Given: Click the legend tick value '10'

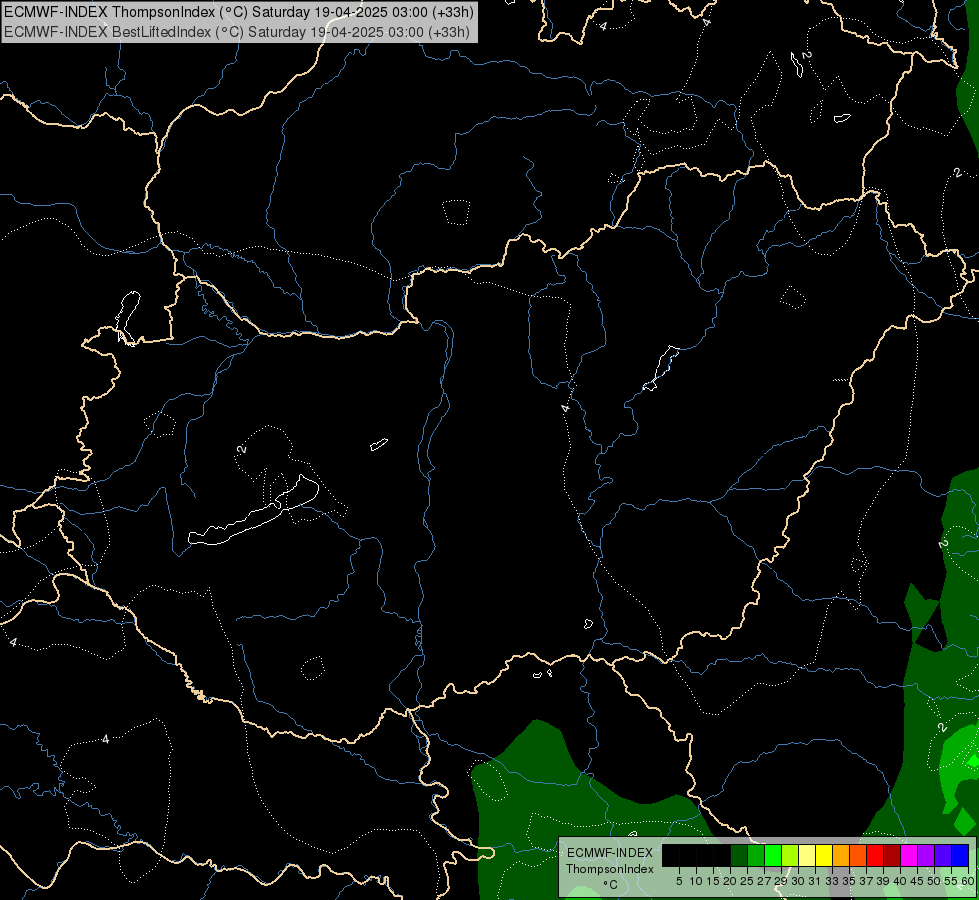Looking at the screenshot, I should [x=696, y=881].
